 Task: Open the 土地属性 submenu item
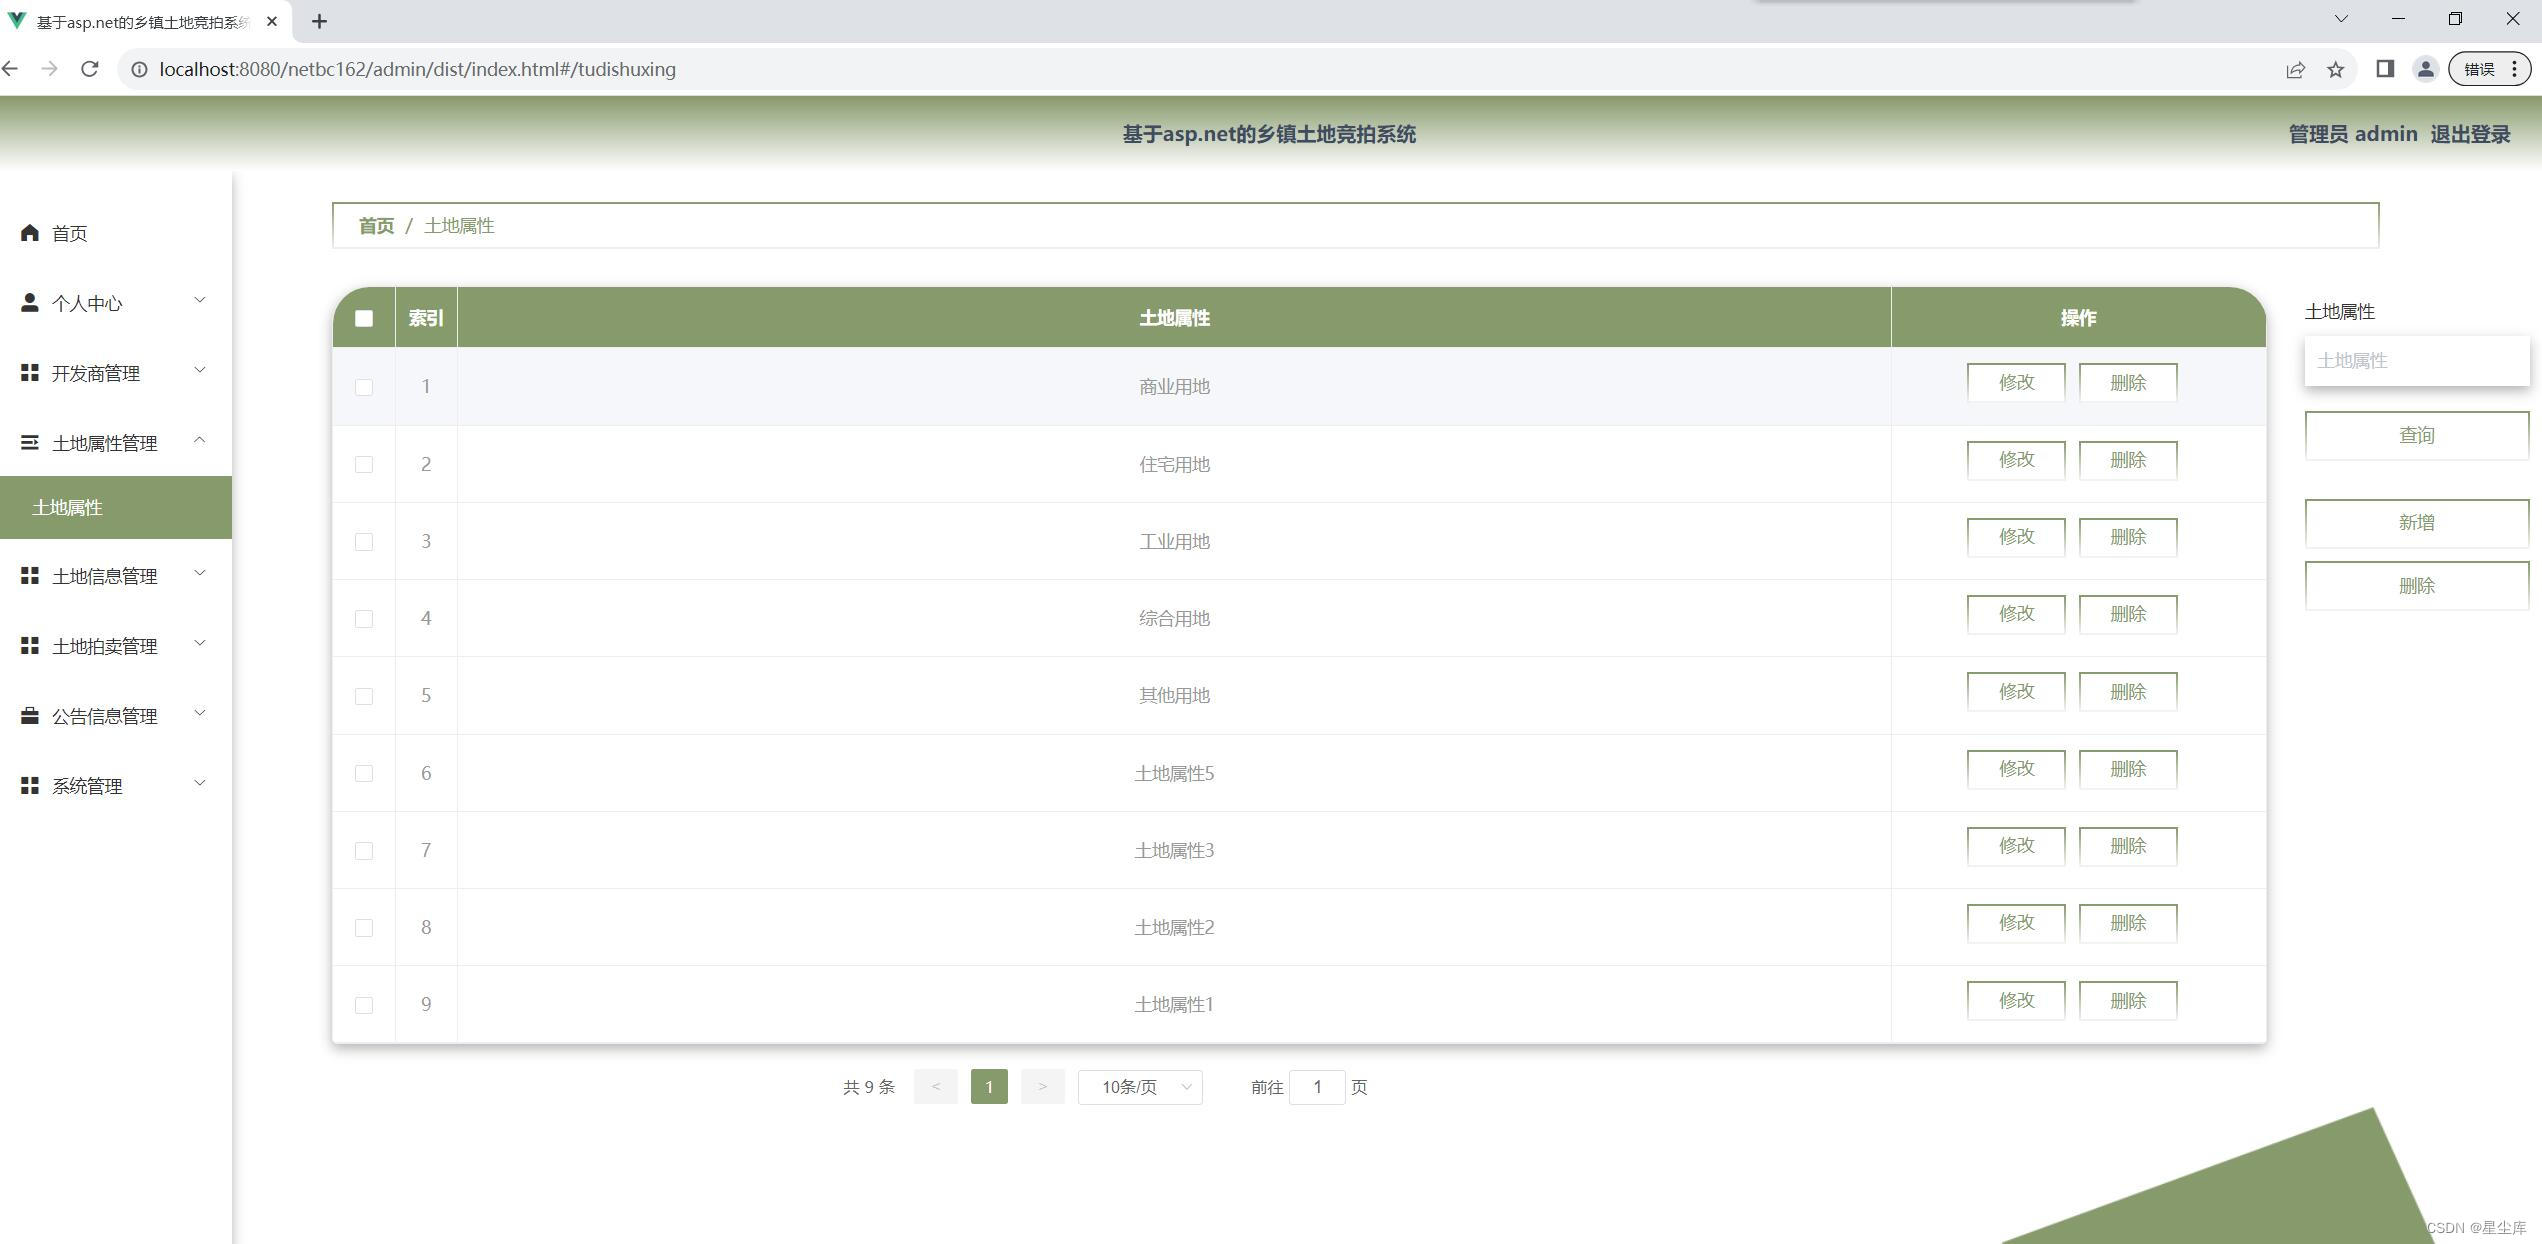pyautogui.click(x=66, y=507)
